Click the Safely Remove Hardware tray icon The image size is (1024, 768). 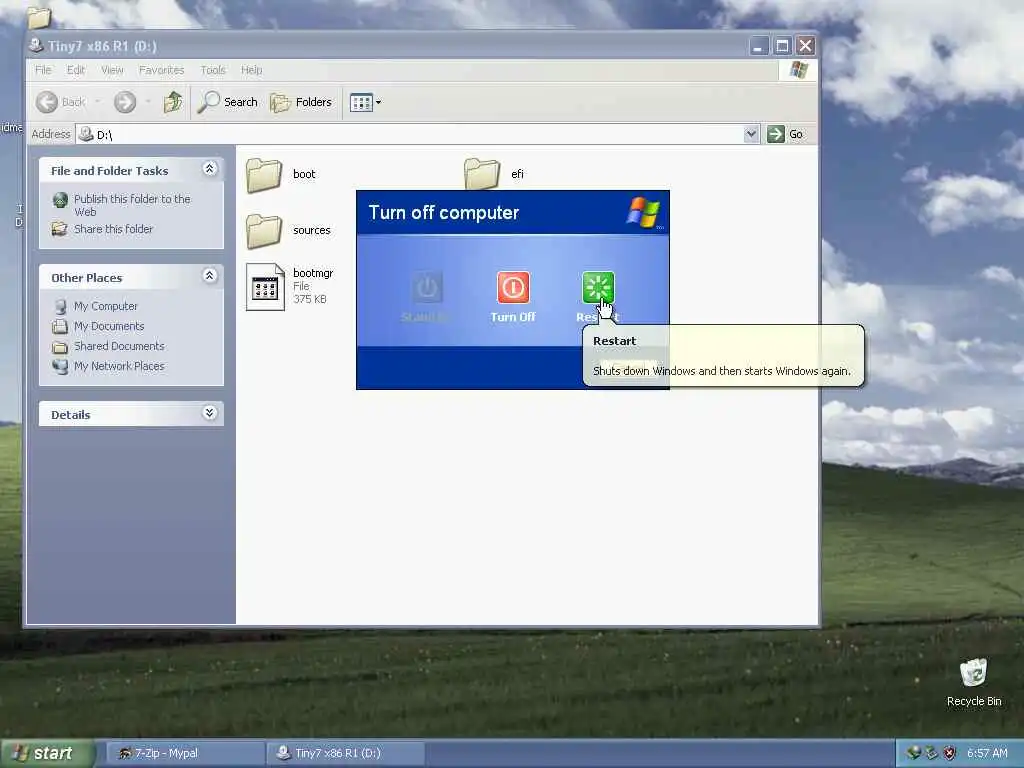tap(932, 753)
